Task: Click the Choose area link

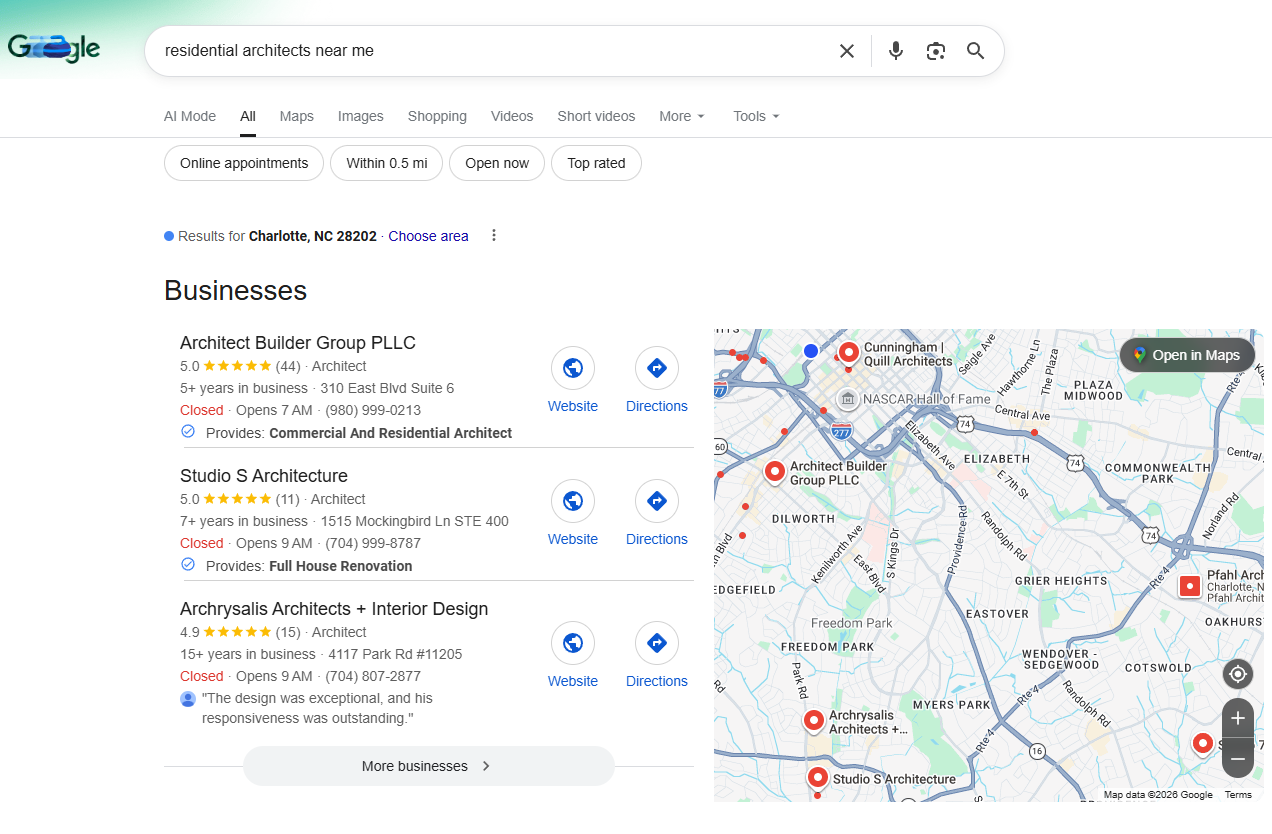Action: click(x=428, y=236)
